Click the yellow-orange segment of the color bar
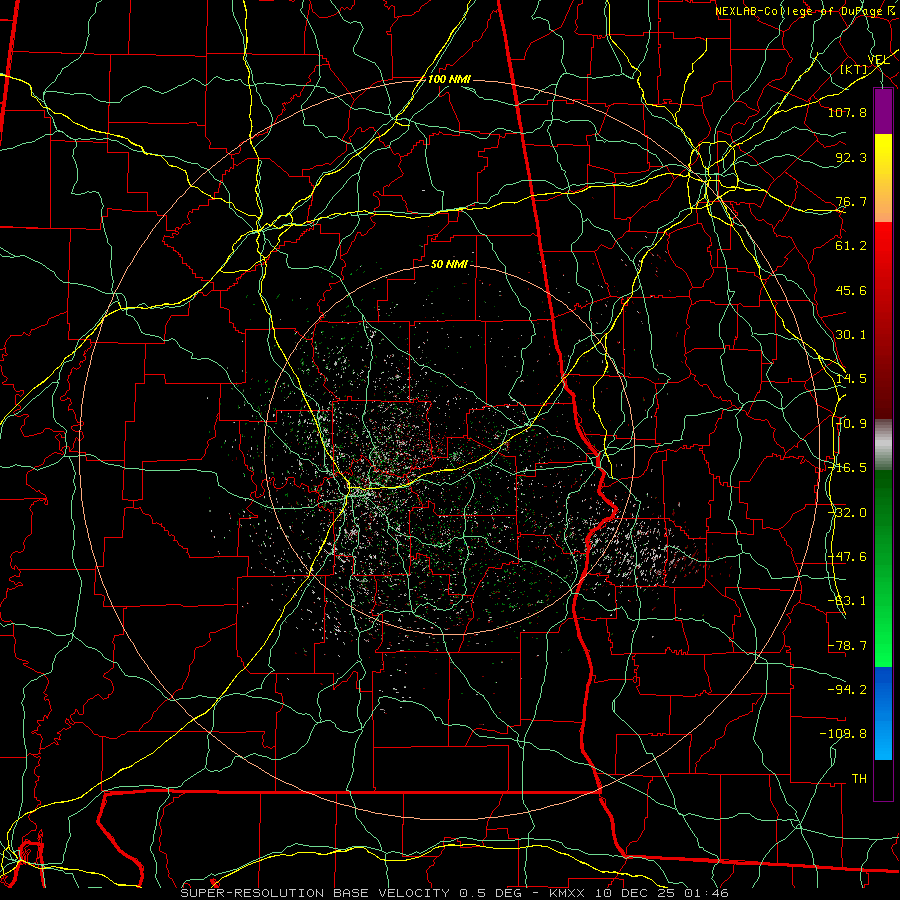Screen dimensions: 900x900 pyautogui.click(x=883, y=178)
